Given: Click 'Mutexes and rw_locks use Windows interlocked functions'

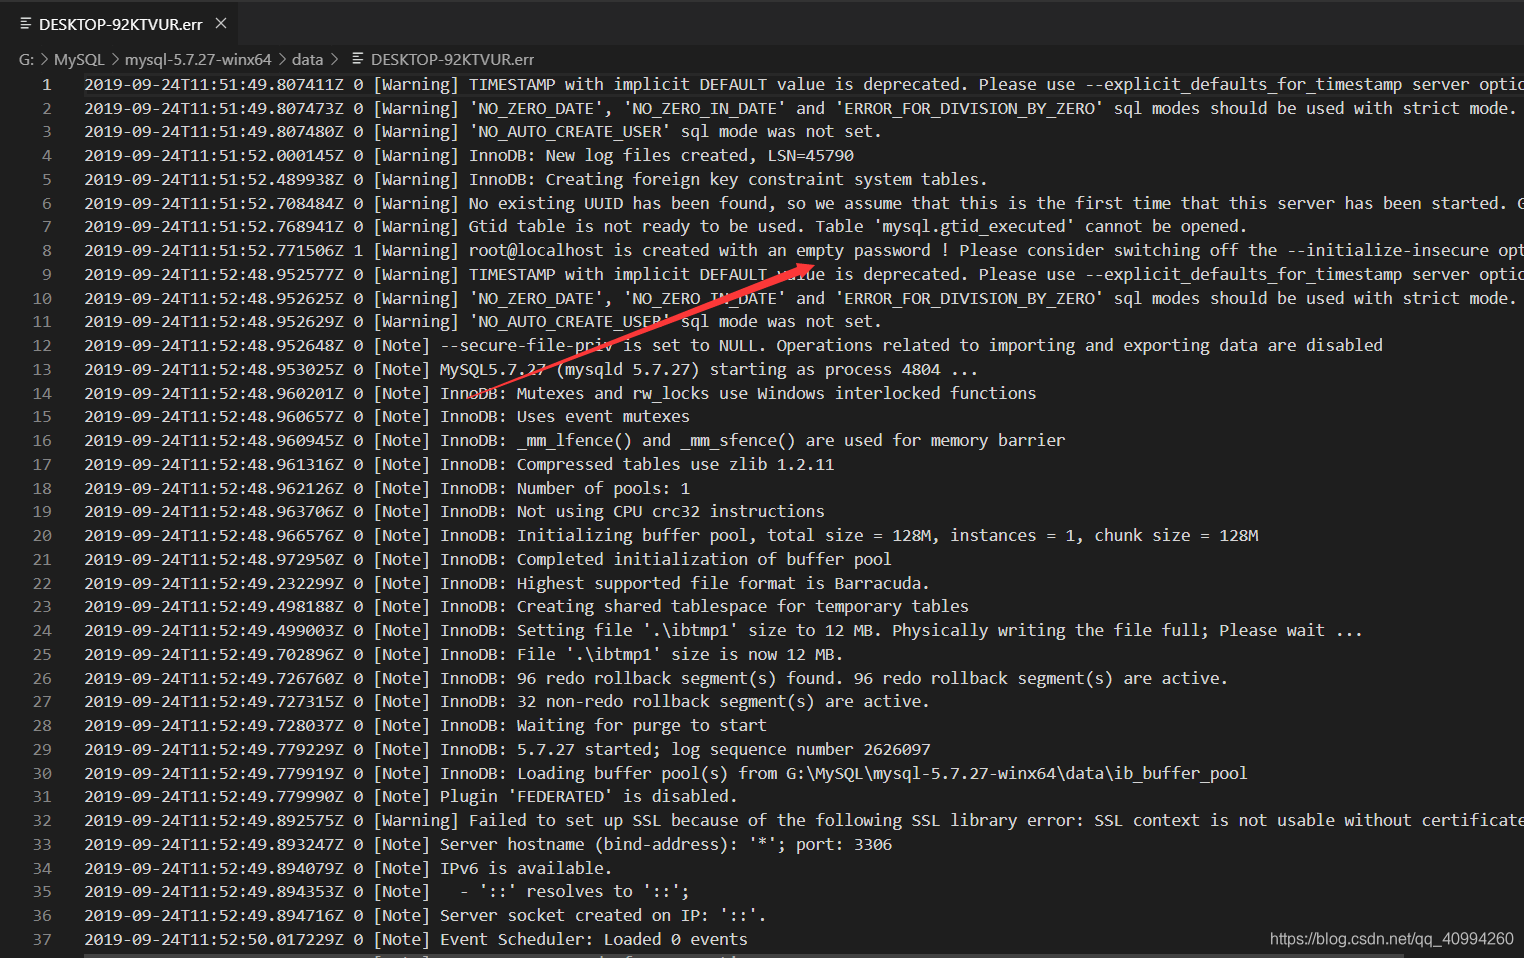Looking at the screenshot, I should click(776, 394).
